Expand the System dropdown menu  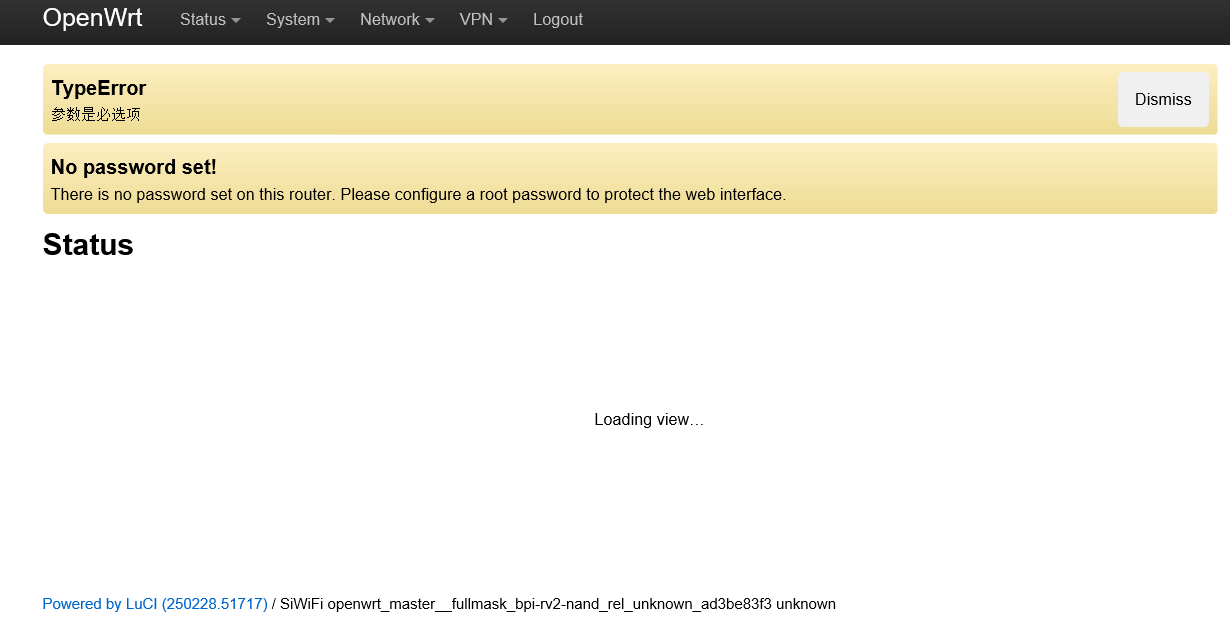click(300, 19)
